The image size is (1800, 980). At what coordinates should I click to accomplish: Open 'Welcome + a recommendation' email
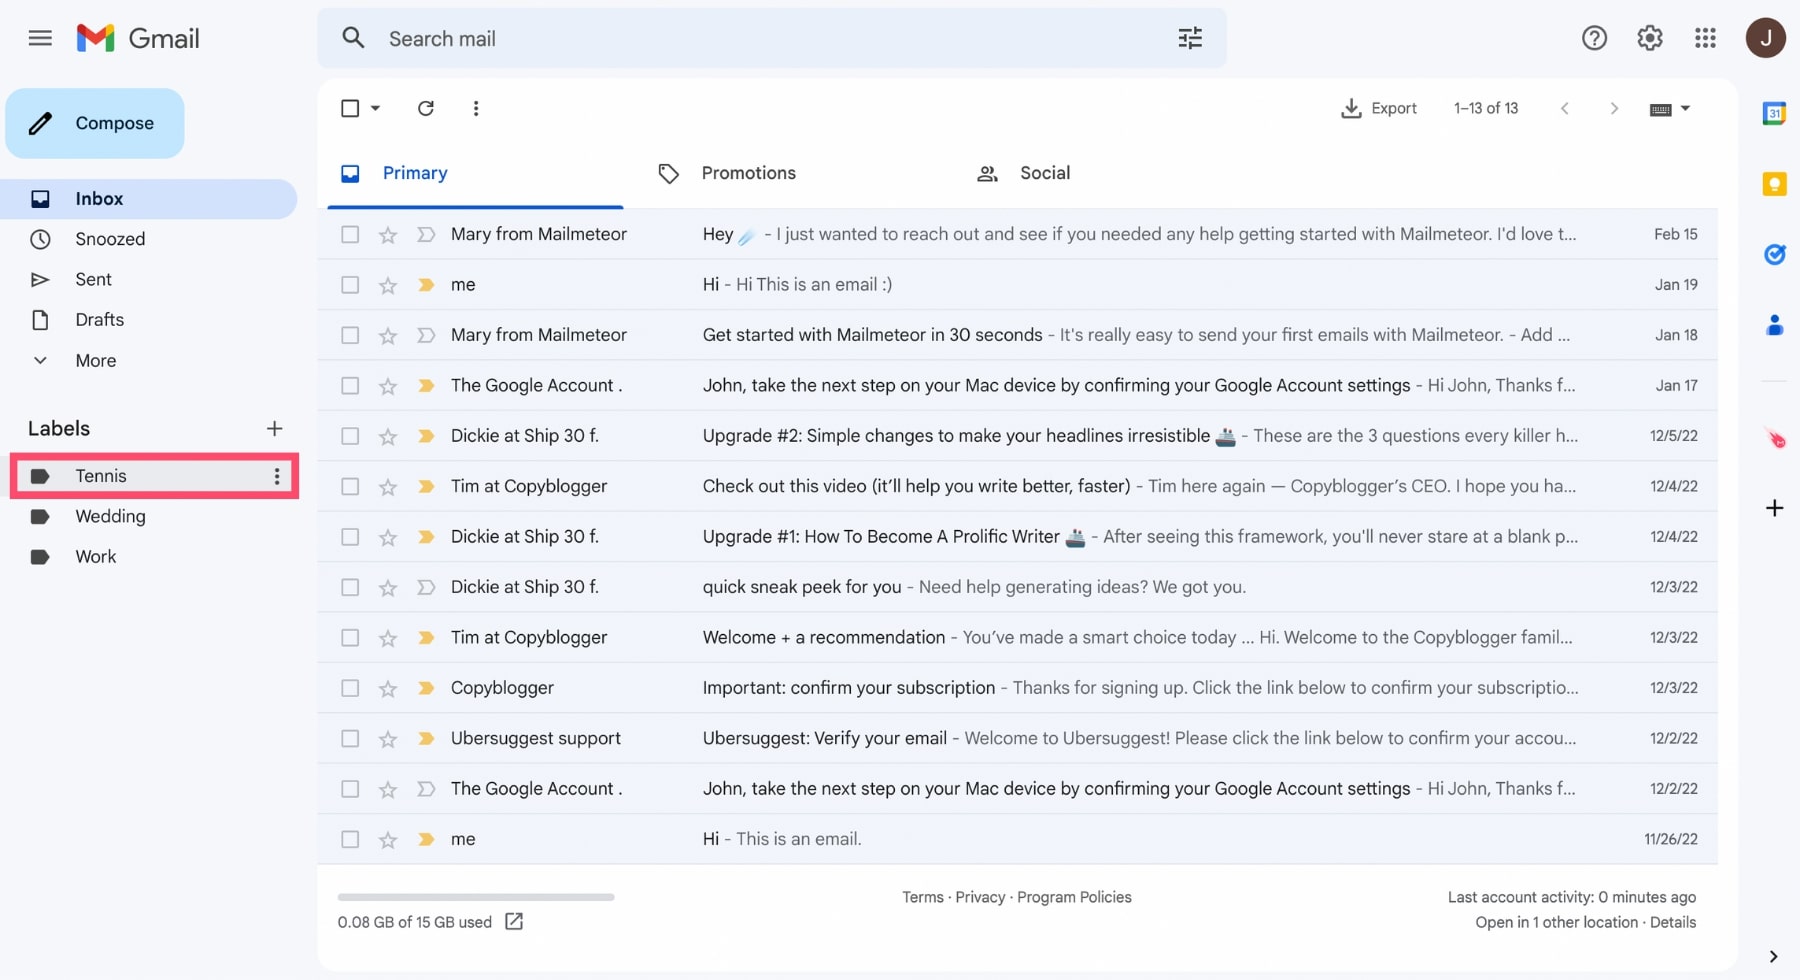pyautogui.click(x=1018, y=637)
